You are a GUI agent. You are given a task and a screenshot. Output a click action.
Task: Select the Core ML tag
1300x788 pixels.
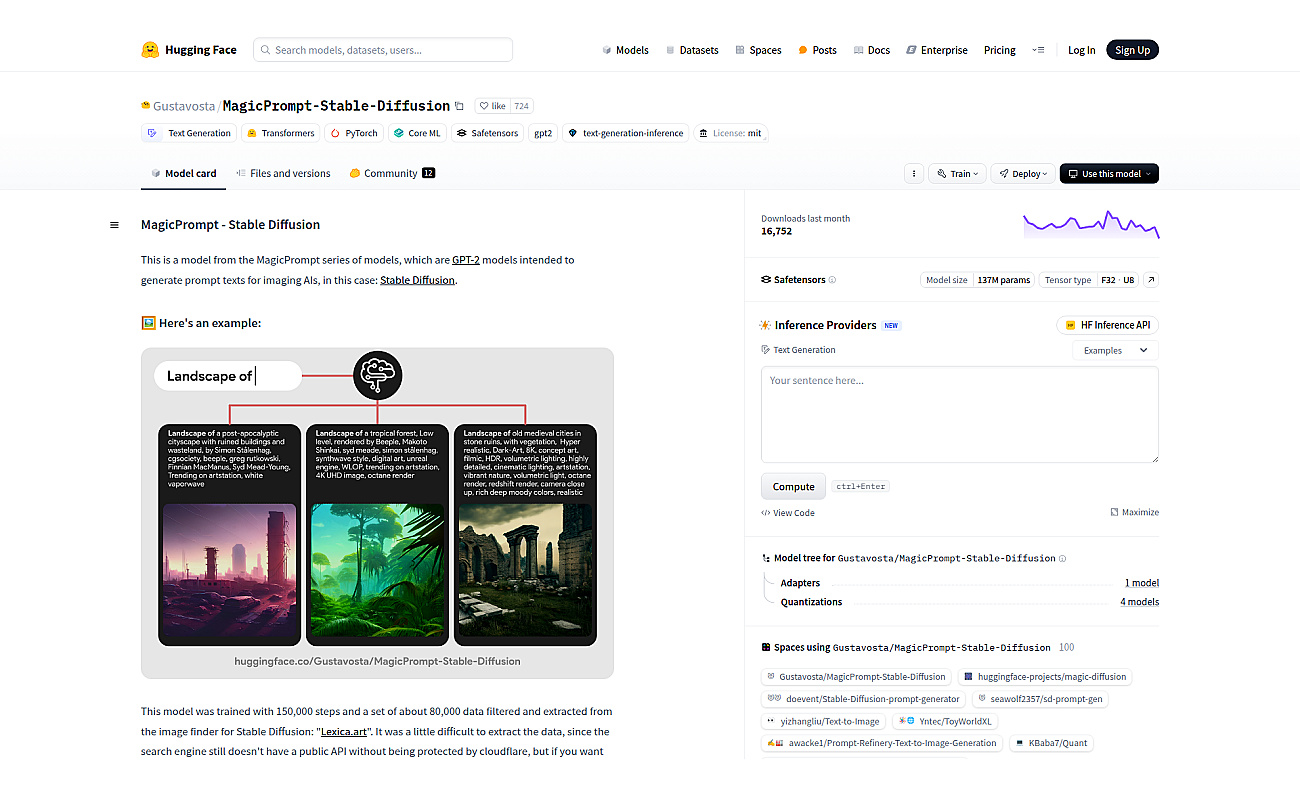(417, 133)
